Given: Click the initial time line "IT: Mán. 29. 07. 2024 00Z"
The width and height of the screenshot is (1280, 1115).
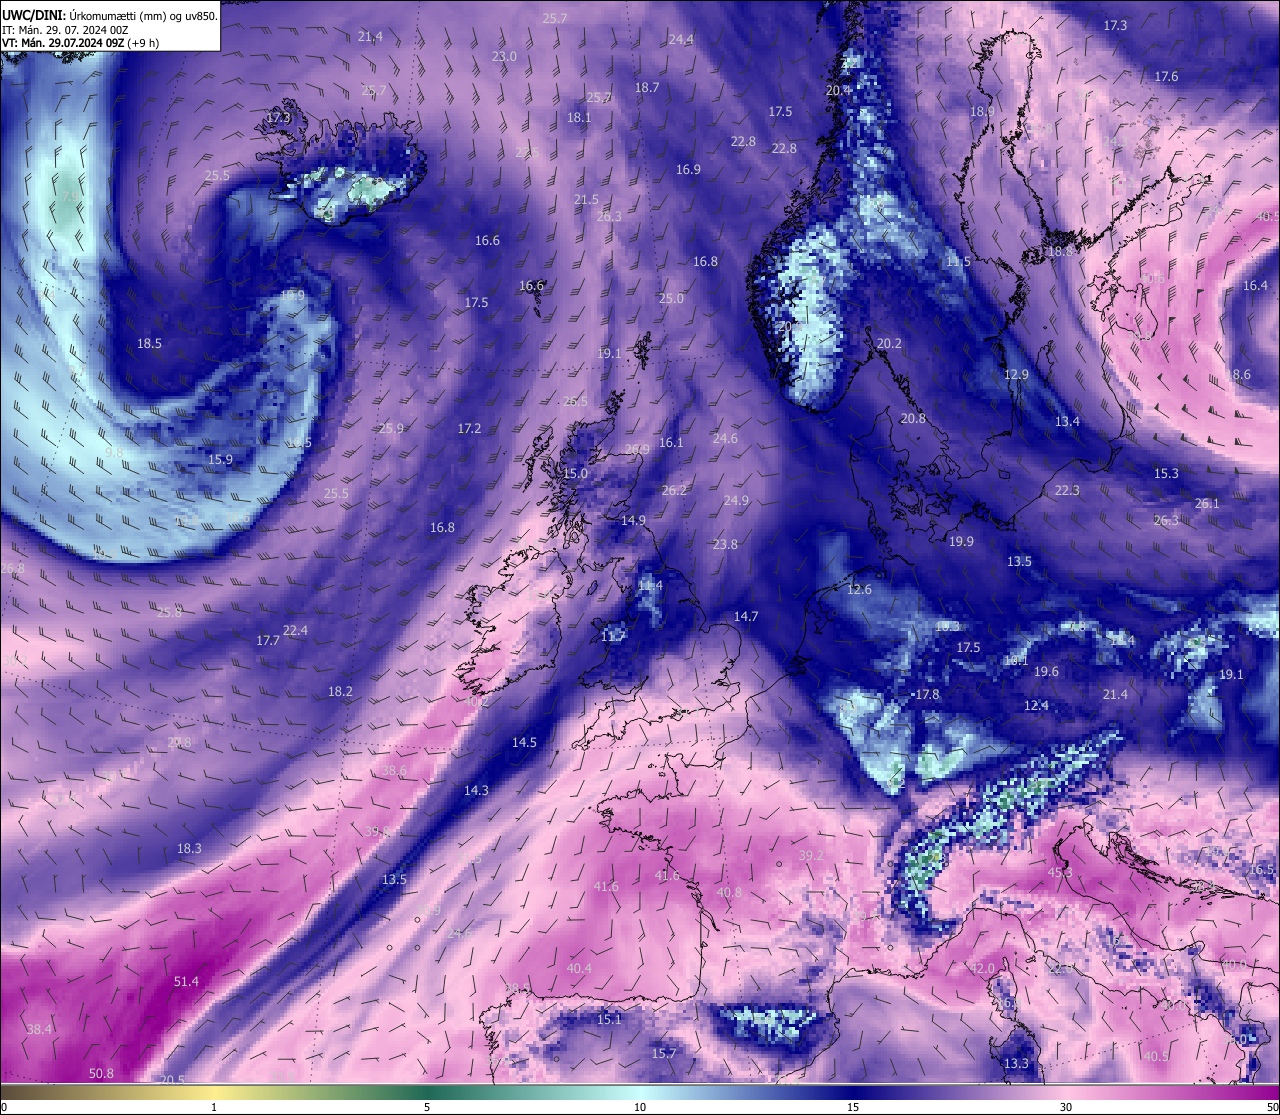Looking at the screenshot, I should (65, 30).
